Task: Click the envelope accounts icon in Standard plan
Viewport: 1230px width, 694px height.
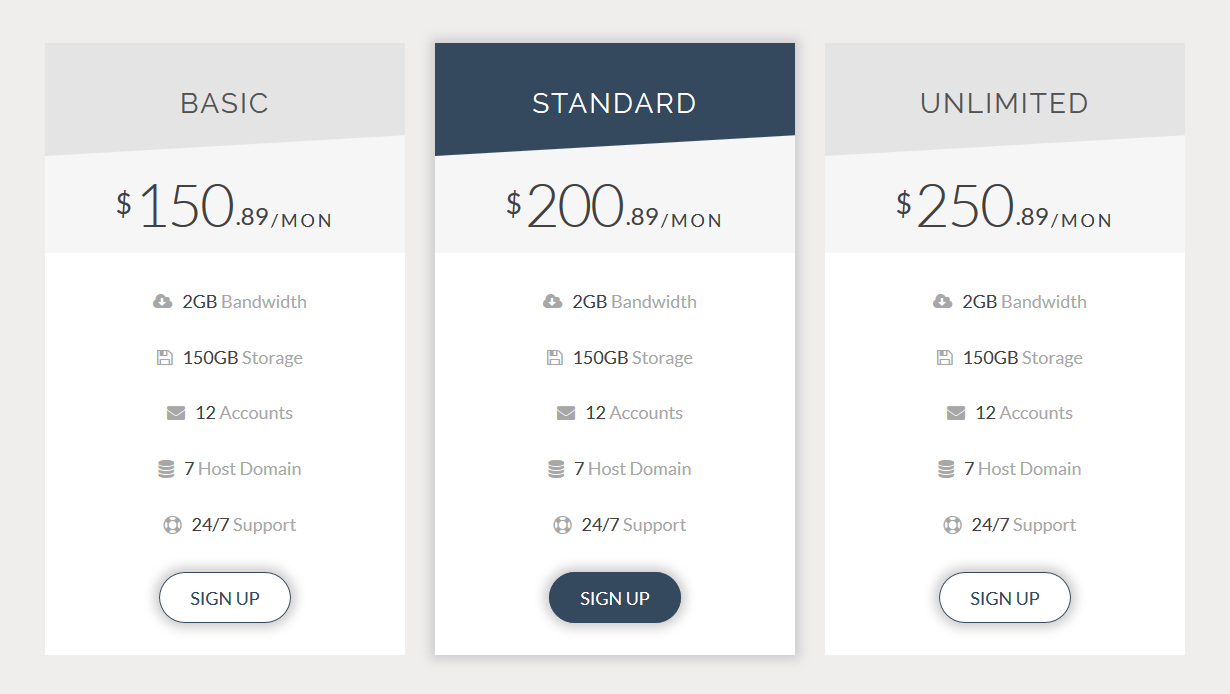Action: click(x=566, y=413)
